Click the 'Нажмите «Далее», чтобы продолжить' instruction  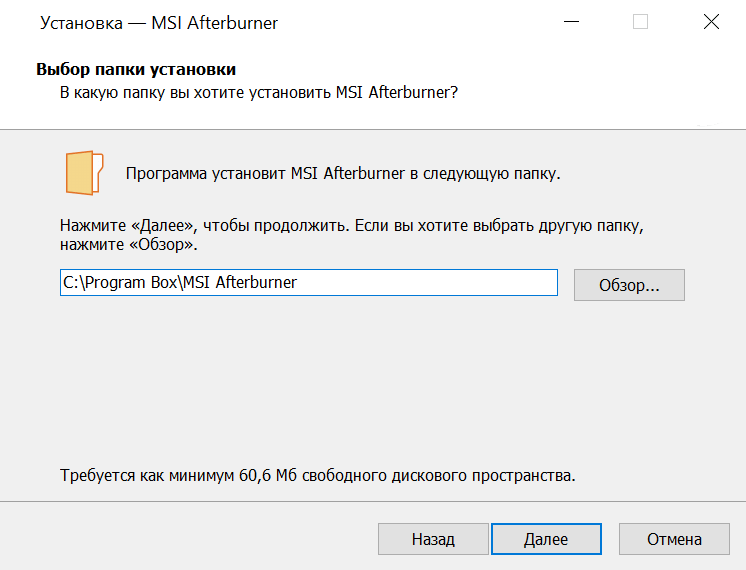pyautogui.click(x=205, y=226)
